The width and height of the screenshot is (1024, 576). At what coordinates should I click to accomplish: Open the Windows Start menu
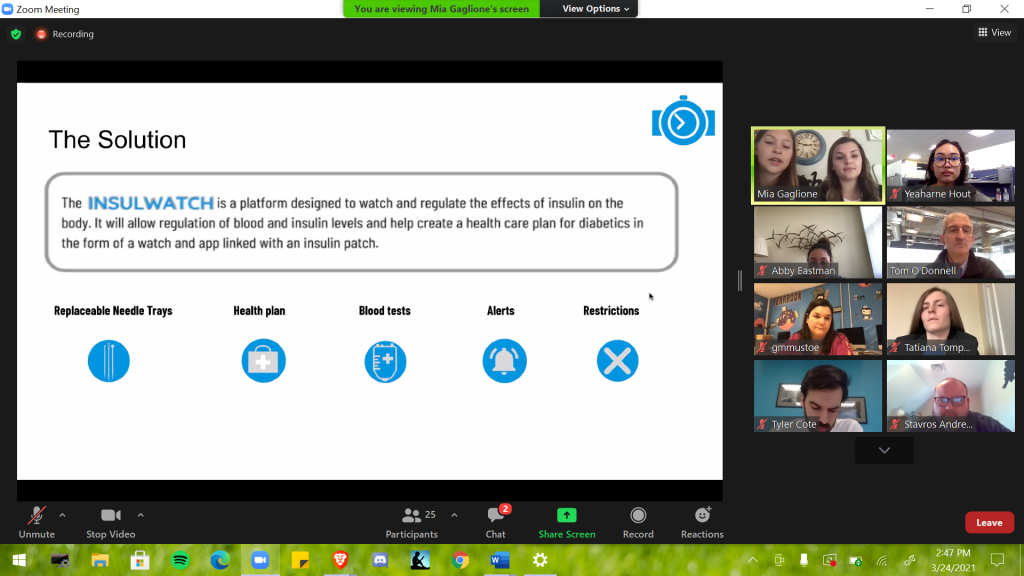[x=19, y=560]
